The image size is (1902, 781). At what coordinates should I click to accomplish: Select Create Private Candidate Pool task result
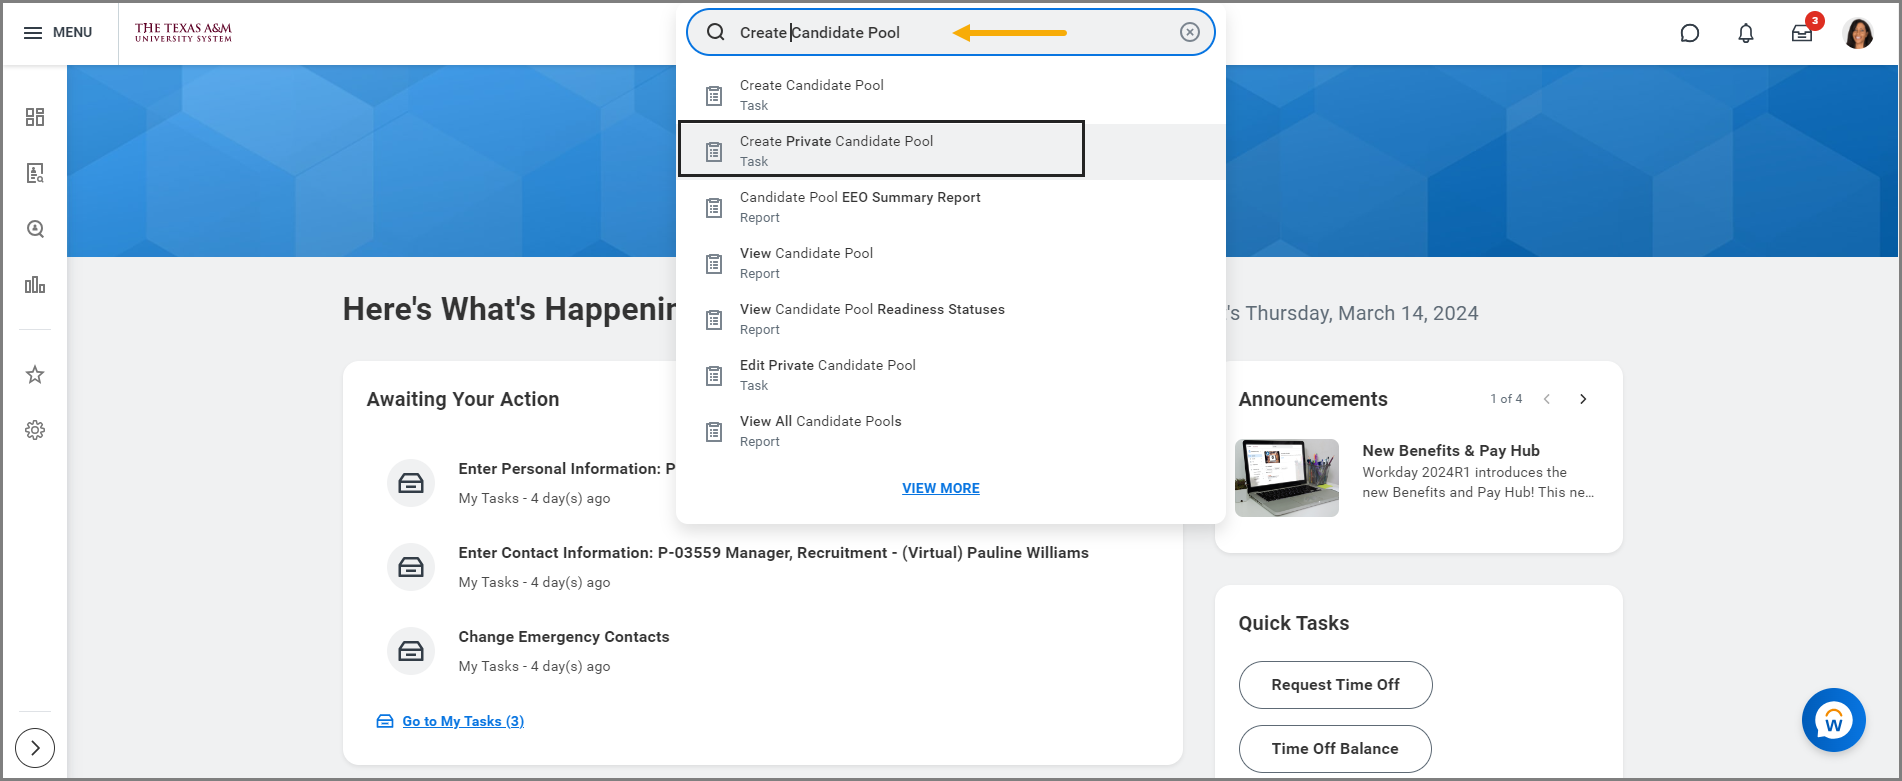(x=836, y=150)
